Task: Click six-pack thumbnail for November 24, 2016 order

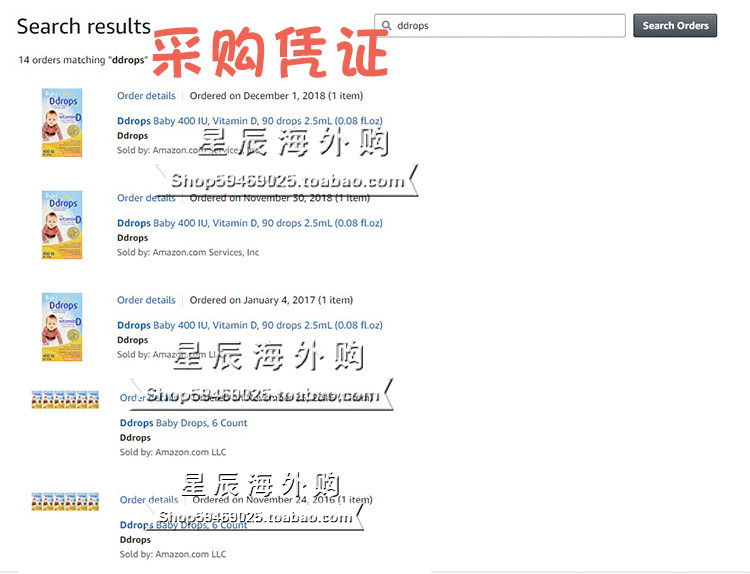Action: point(65,501)
